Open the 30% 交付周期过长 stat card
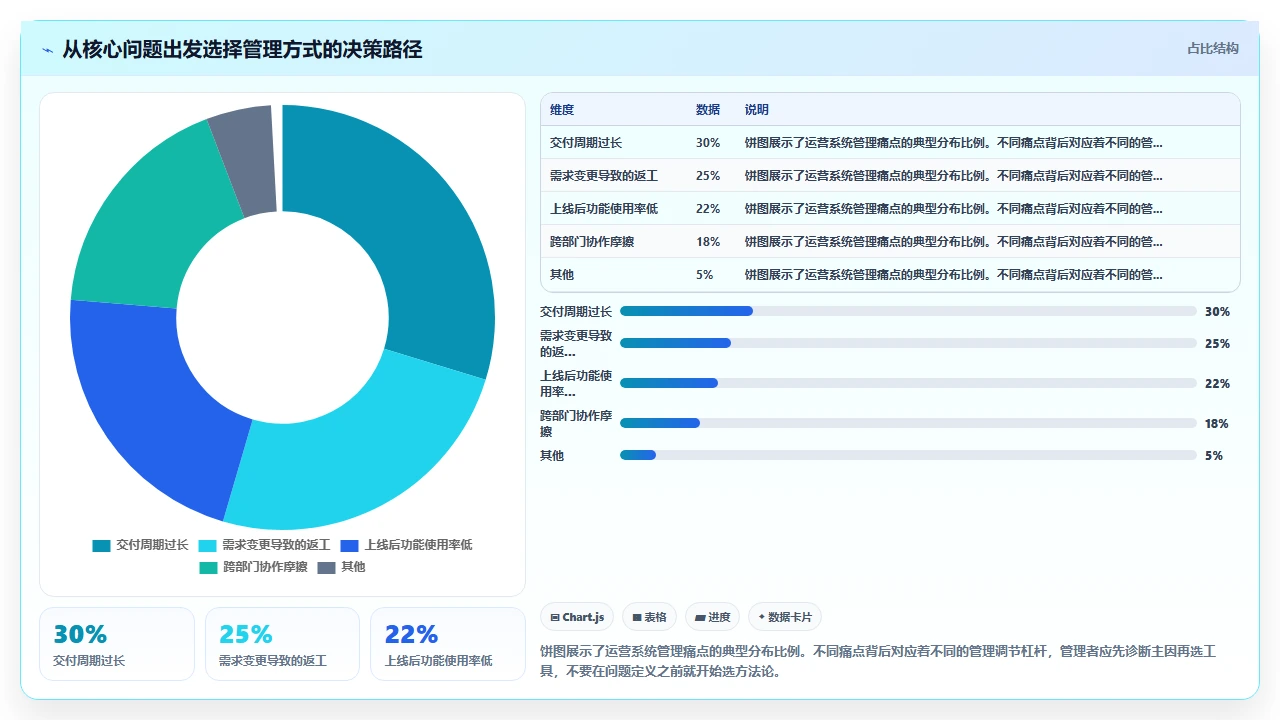1280x720 pixels. click(117, 644)
